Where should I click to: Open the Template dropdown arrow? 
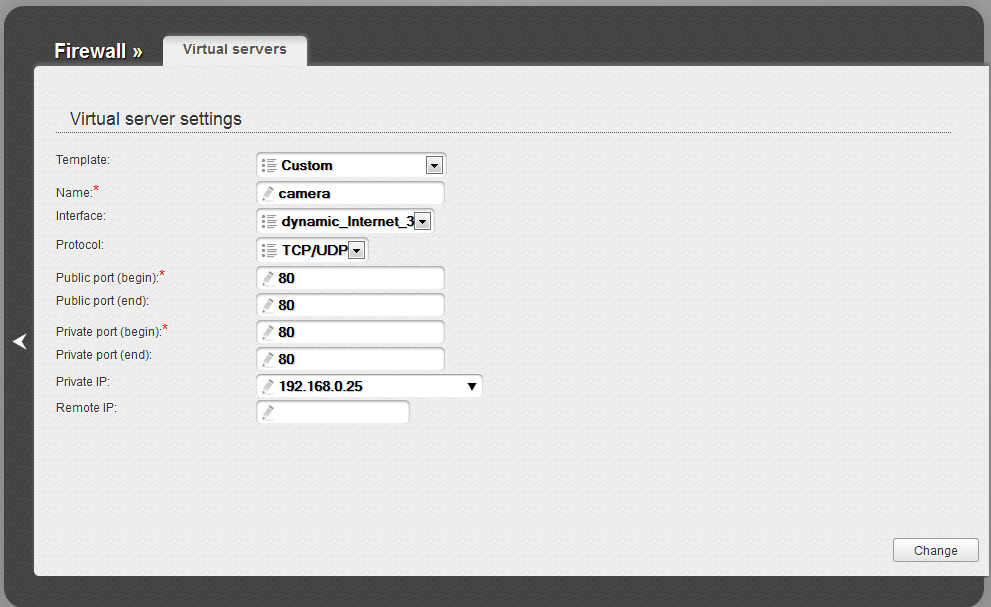[x=434, y=166]
